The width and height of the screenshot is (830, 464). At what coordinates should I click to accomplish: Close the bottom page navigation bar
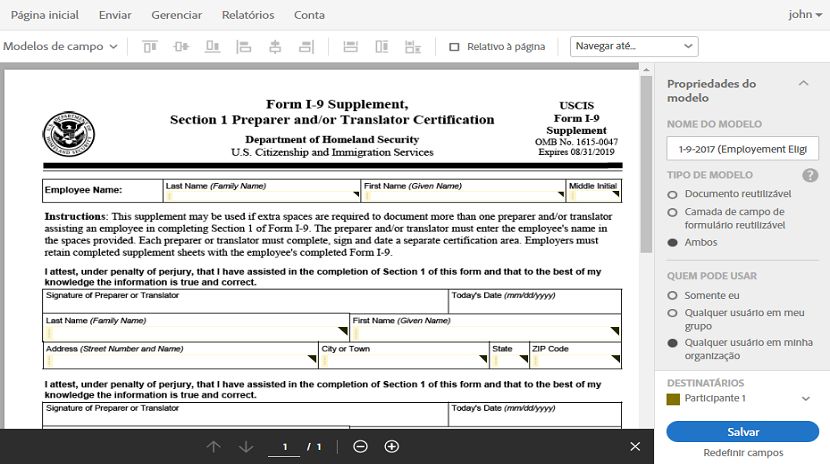coord(635,447)
